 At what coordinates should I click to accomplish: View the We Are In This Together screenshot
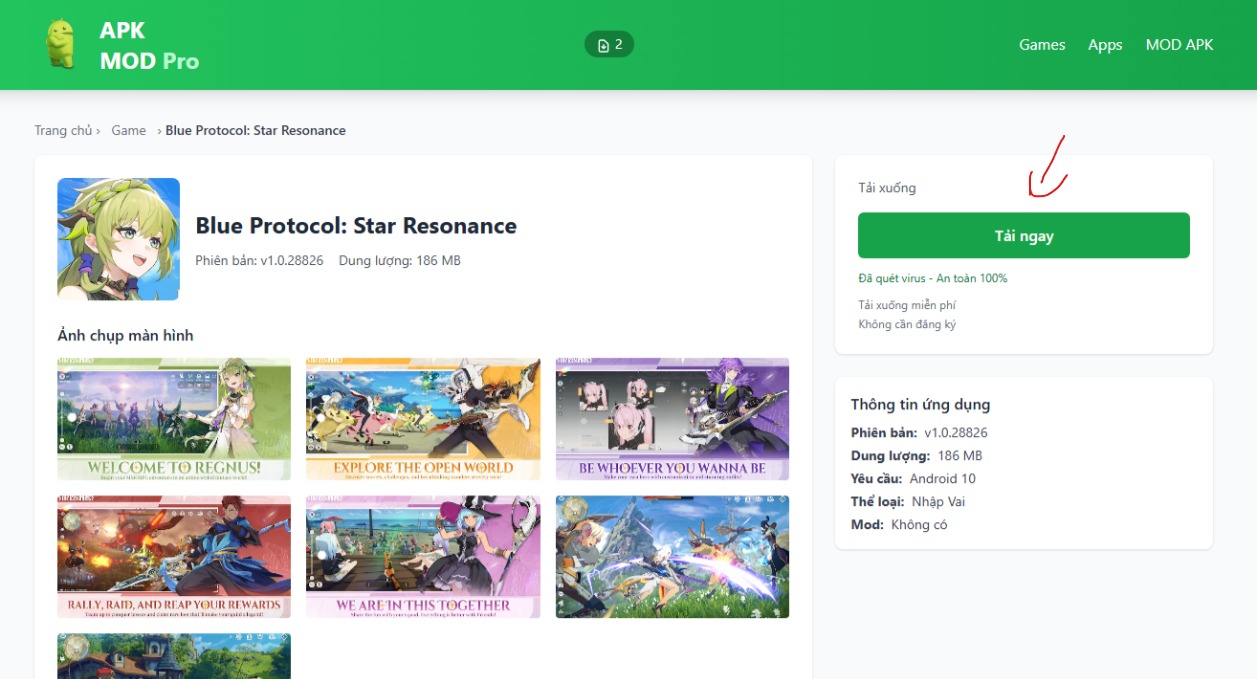[423, 557]
